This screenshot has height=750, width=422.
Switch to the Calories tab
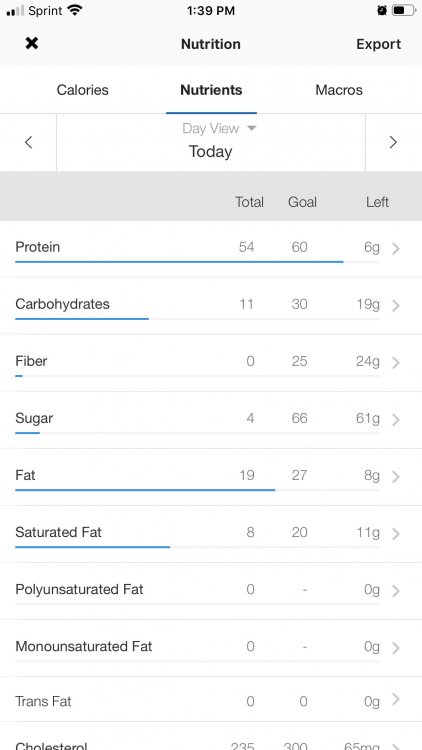pyautogui.click(x=82, y=90)
